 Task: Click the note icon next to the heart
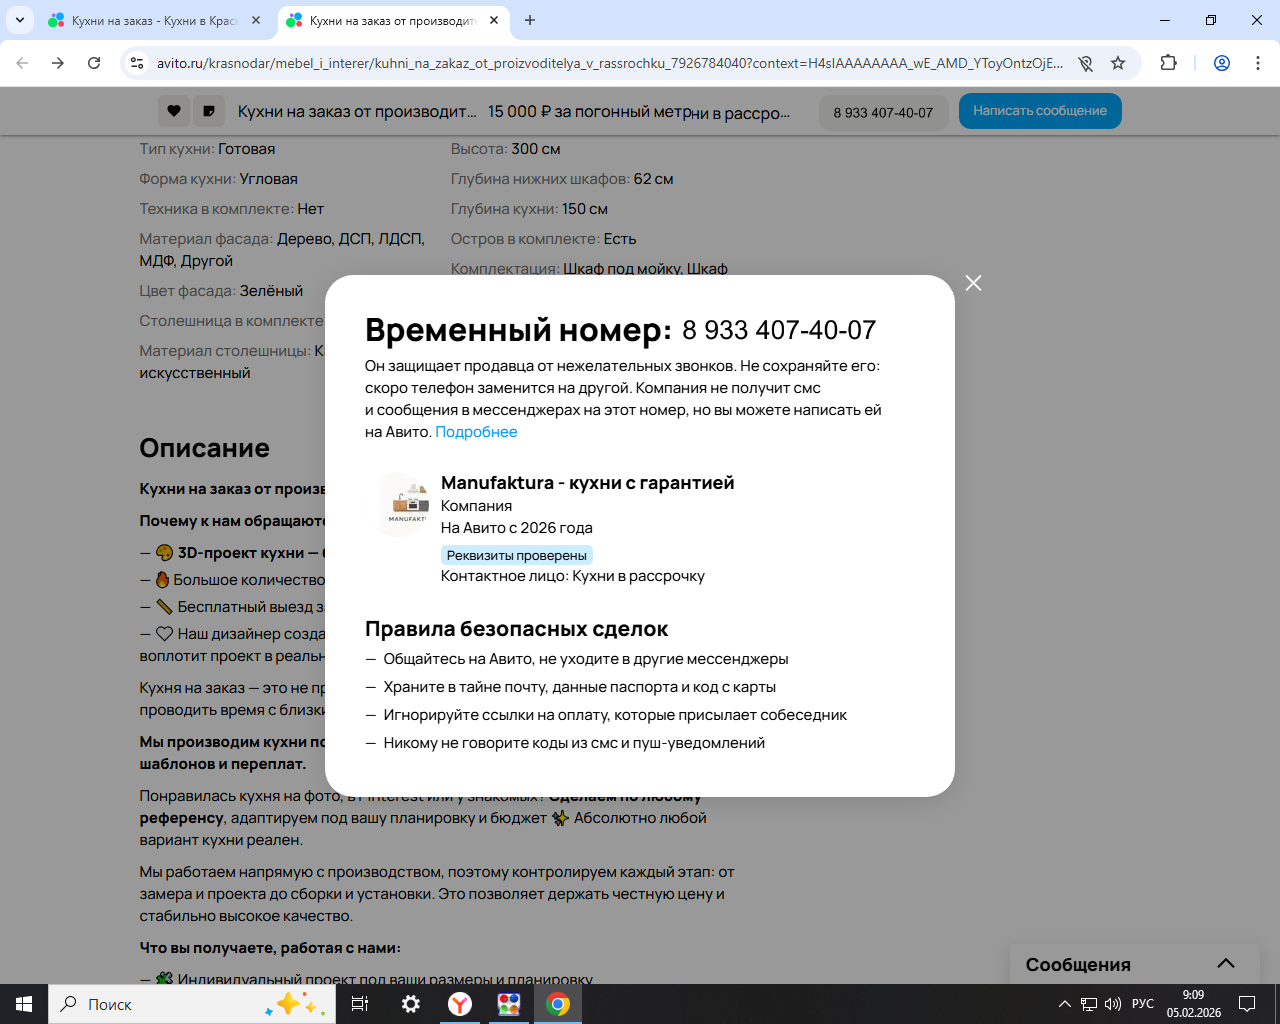(x=209, y=111)
